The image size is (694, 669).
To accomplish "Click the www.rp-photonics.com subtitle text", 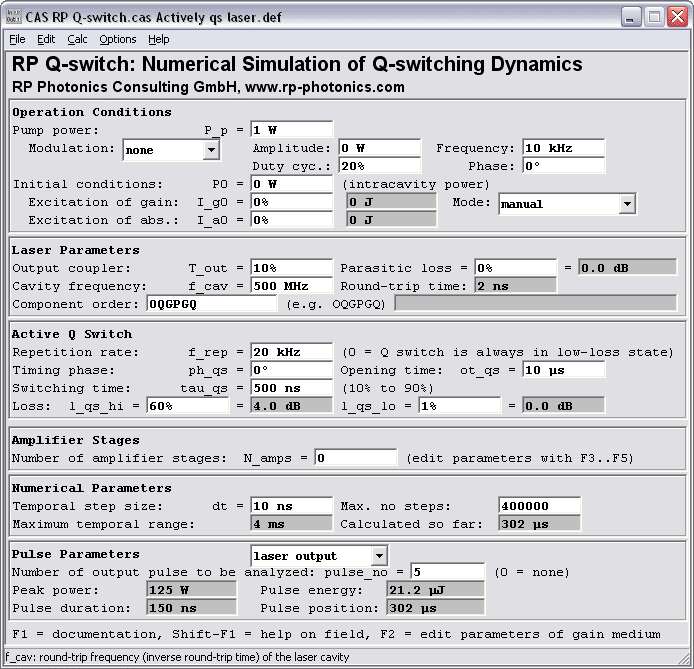I will pyautogui.click(x=325, y=87).
